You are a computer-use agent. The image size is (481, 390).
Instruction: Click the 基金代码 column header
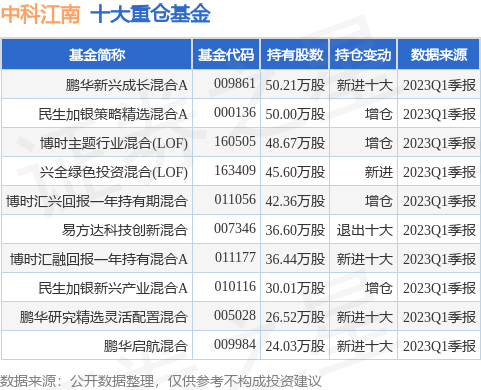226,55
